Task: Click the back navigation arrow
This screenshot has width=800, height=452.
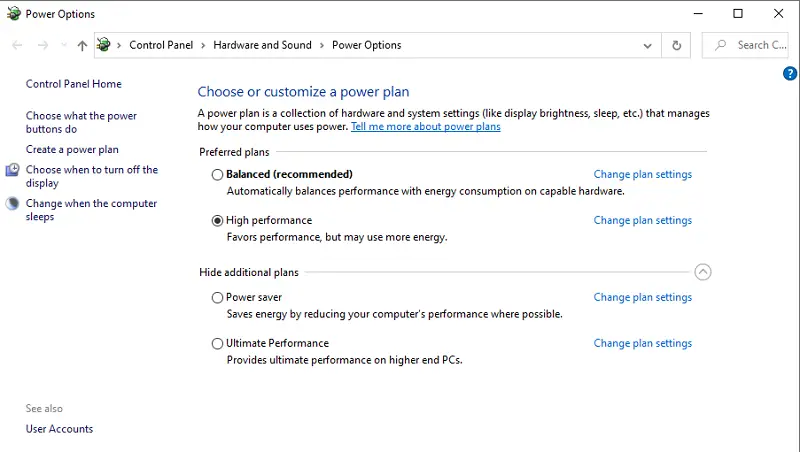Action: click(x=17, y=45)
